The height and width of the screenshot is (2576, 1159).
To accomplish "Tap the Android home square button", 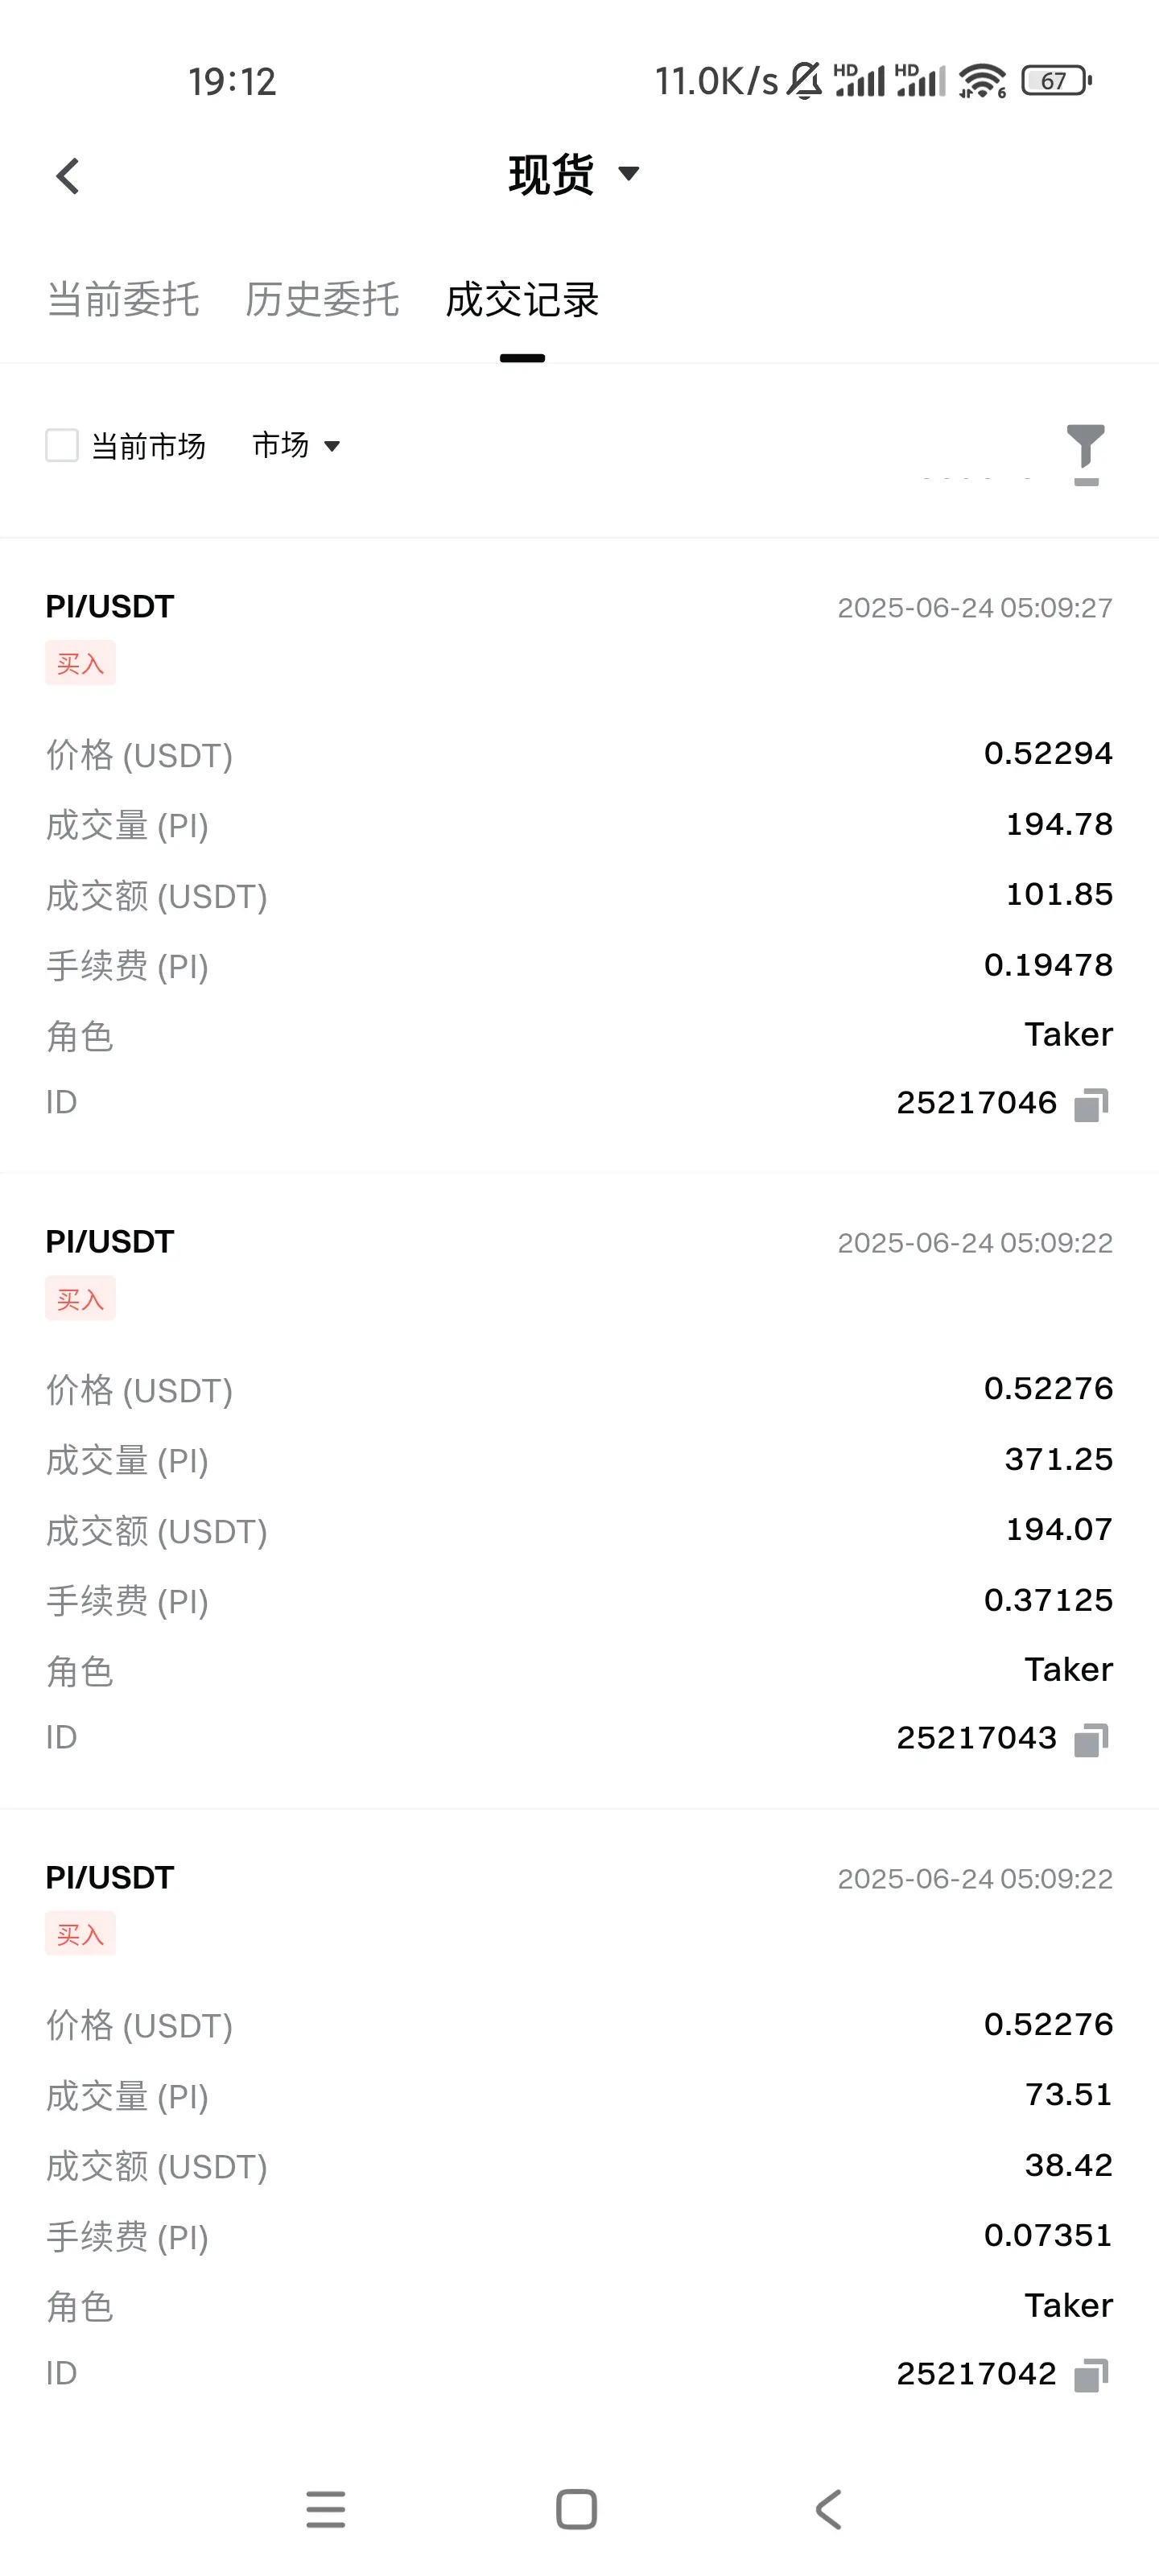I will (577, 2509).
